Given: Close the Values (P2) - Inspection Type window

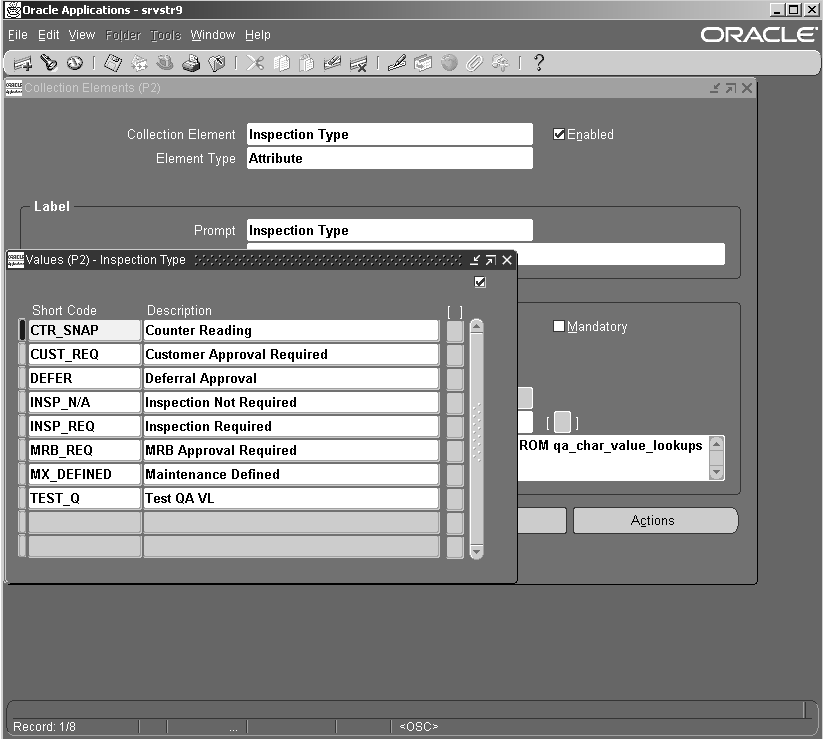Looking at the screenshot, I should click(x=507, y=260).
